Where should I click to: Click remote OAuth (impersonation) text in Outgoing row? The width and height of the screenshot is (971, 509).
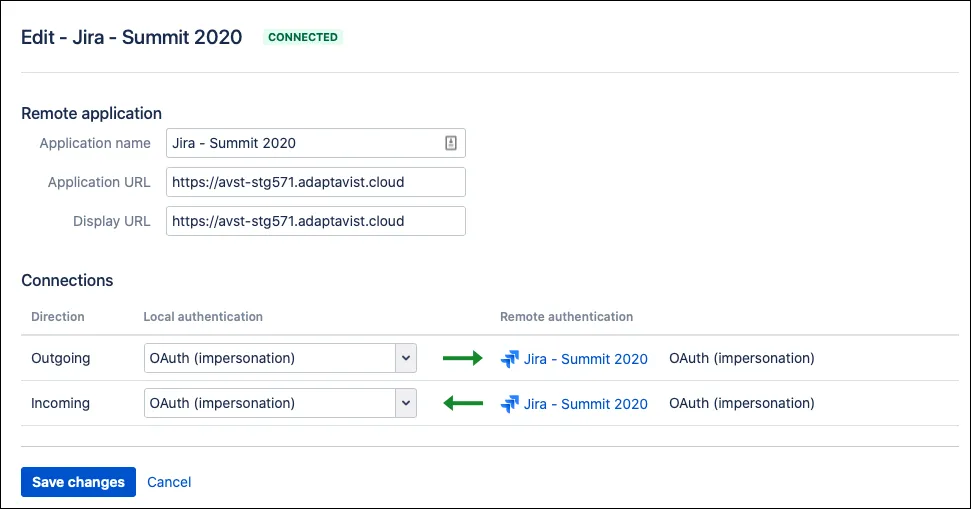pos(742,358)
